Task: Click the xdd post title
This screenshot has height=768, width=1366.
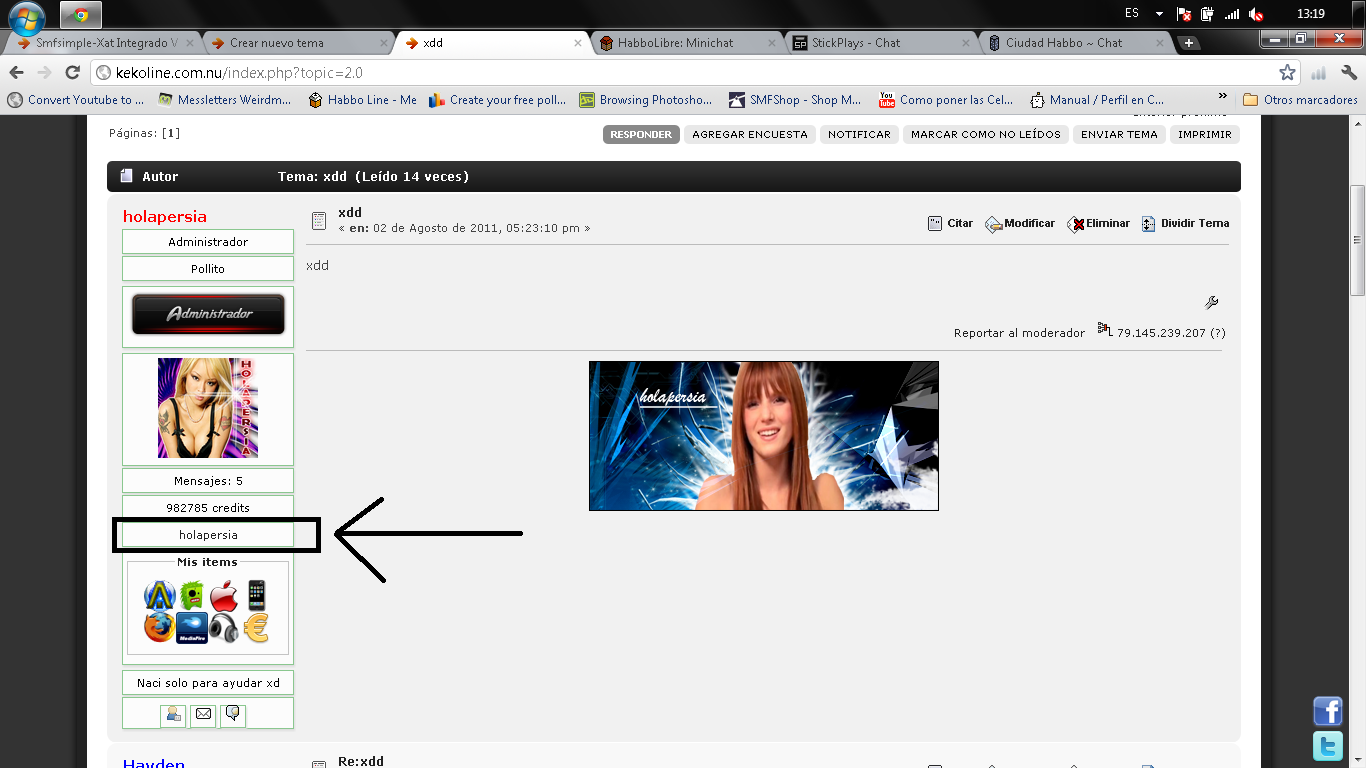Action: click(x=350, y=212)
